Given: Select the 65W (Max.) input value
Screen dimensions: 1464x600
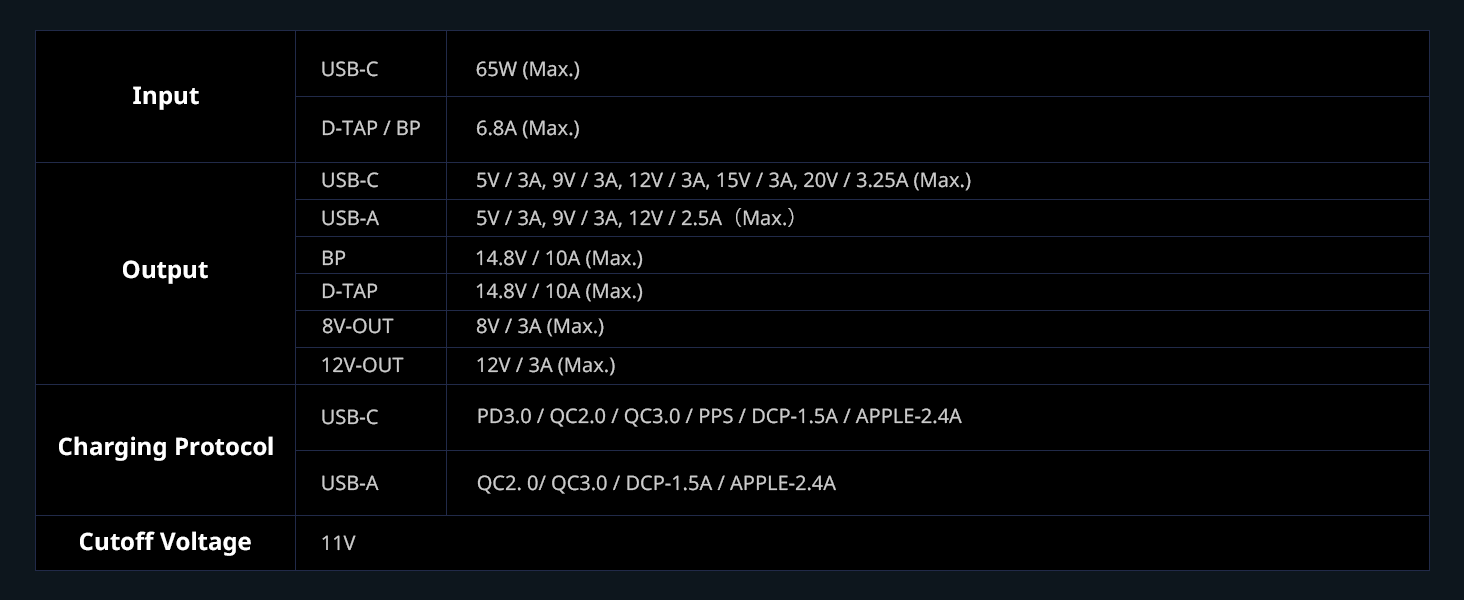Looking at the screenshot, I should (528, 69).
